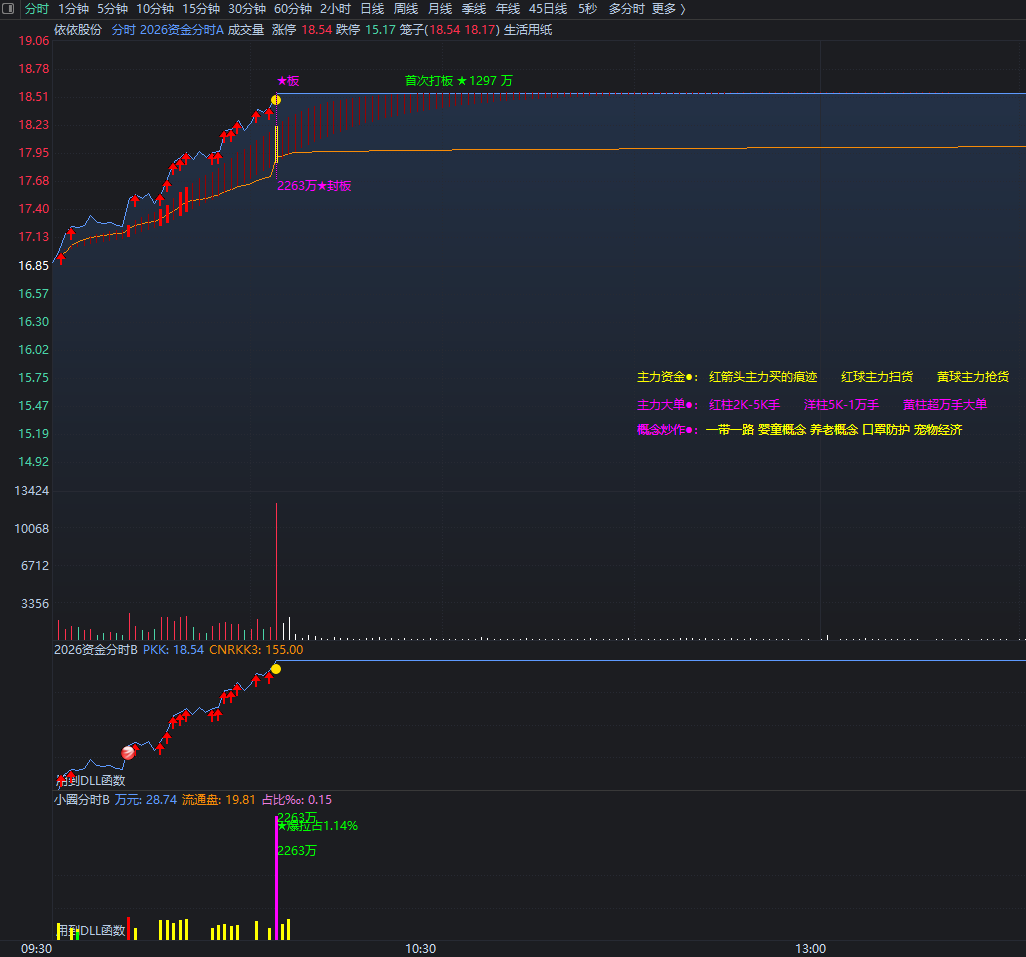
Task: Click the 成交量 indicator label
Action: [x=246, y=29]
